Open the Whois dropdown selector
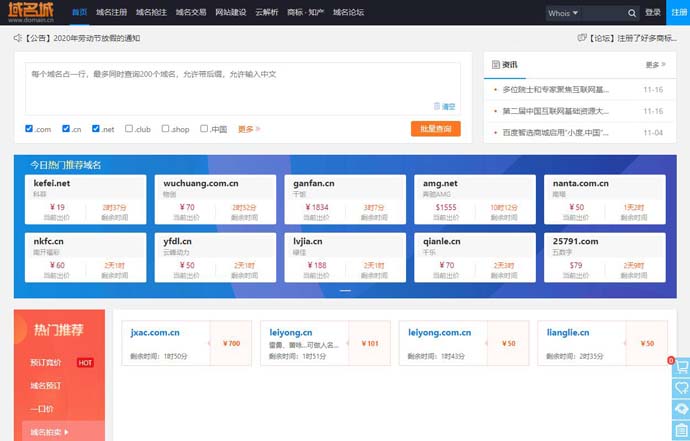 [563, 13]
